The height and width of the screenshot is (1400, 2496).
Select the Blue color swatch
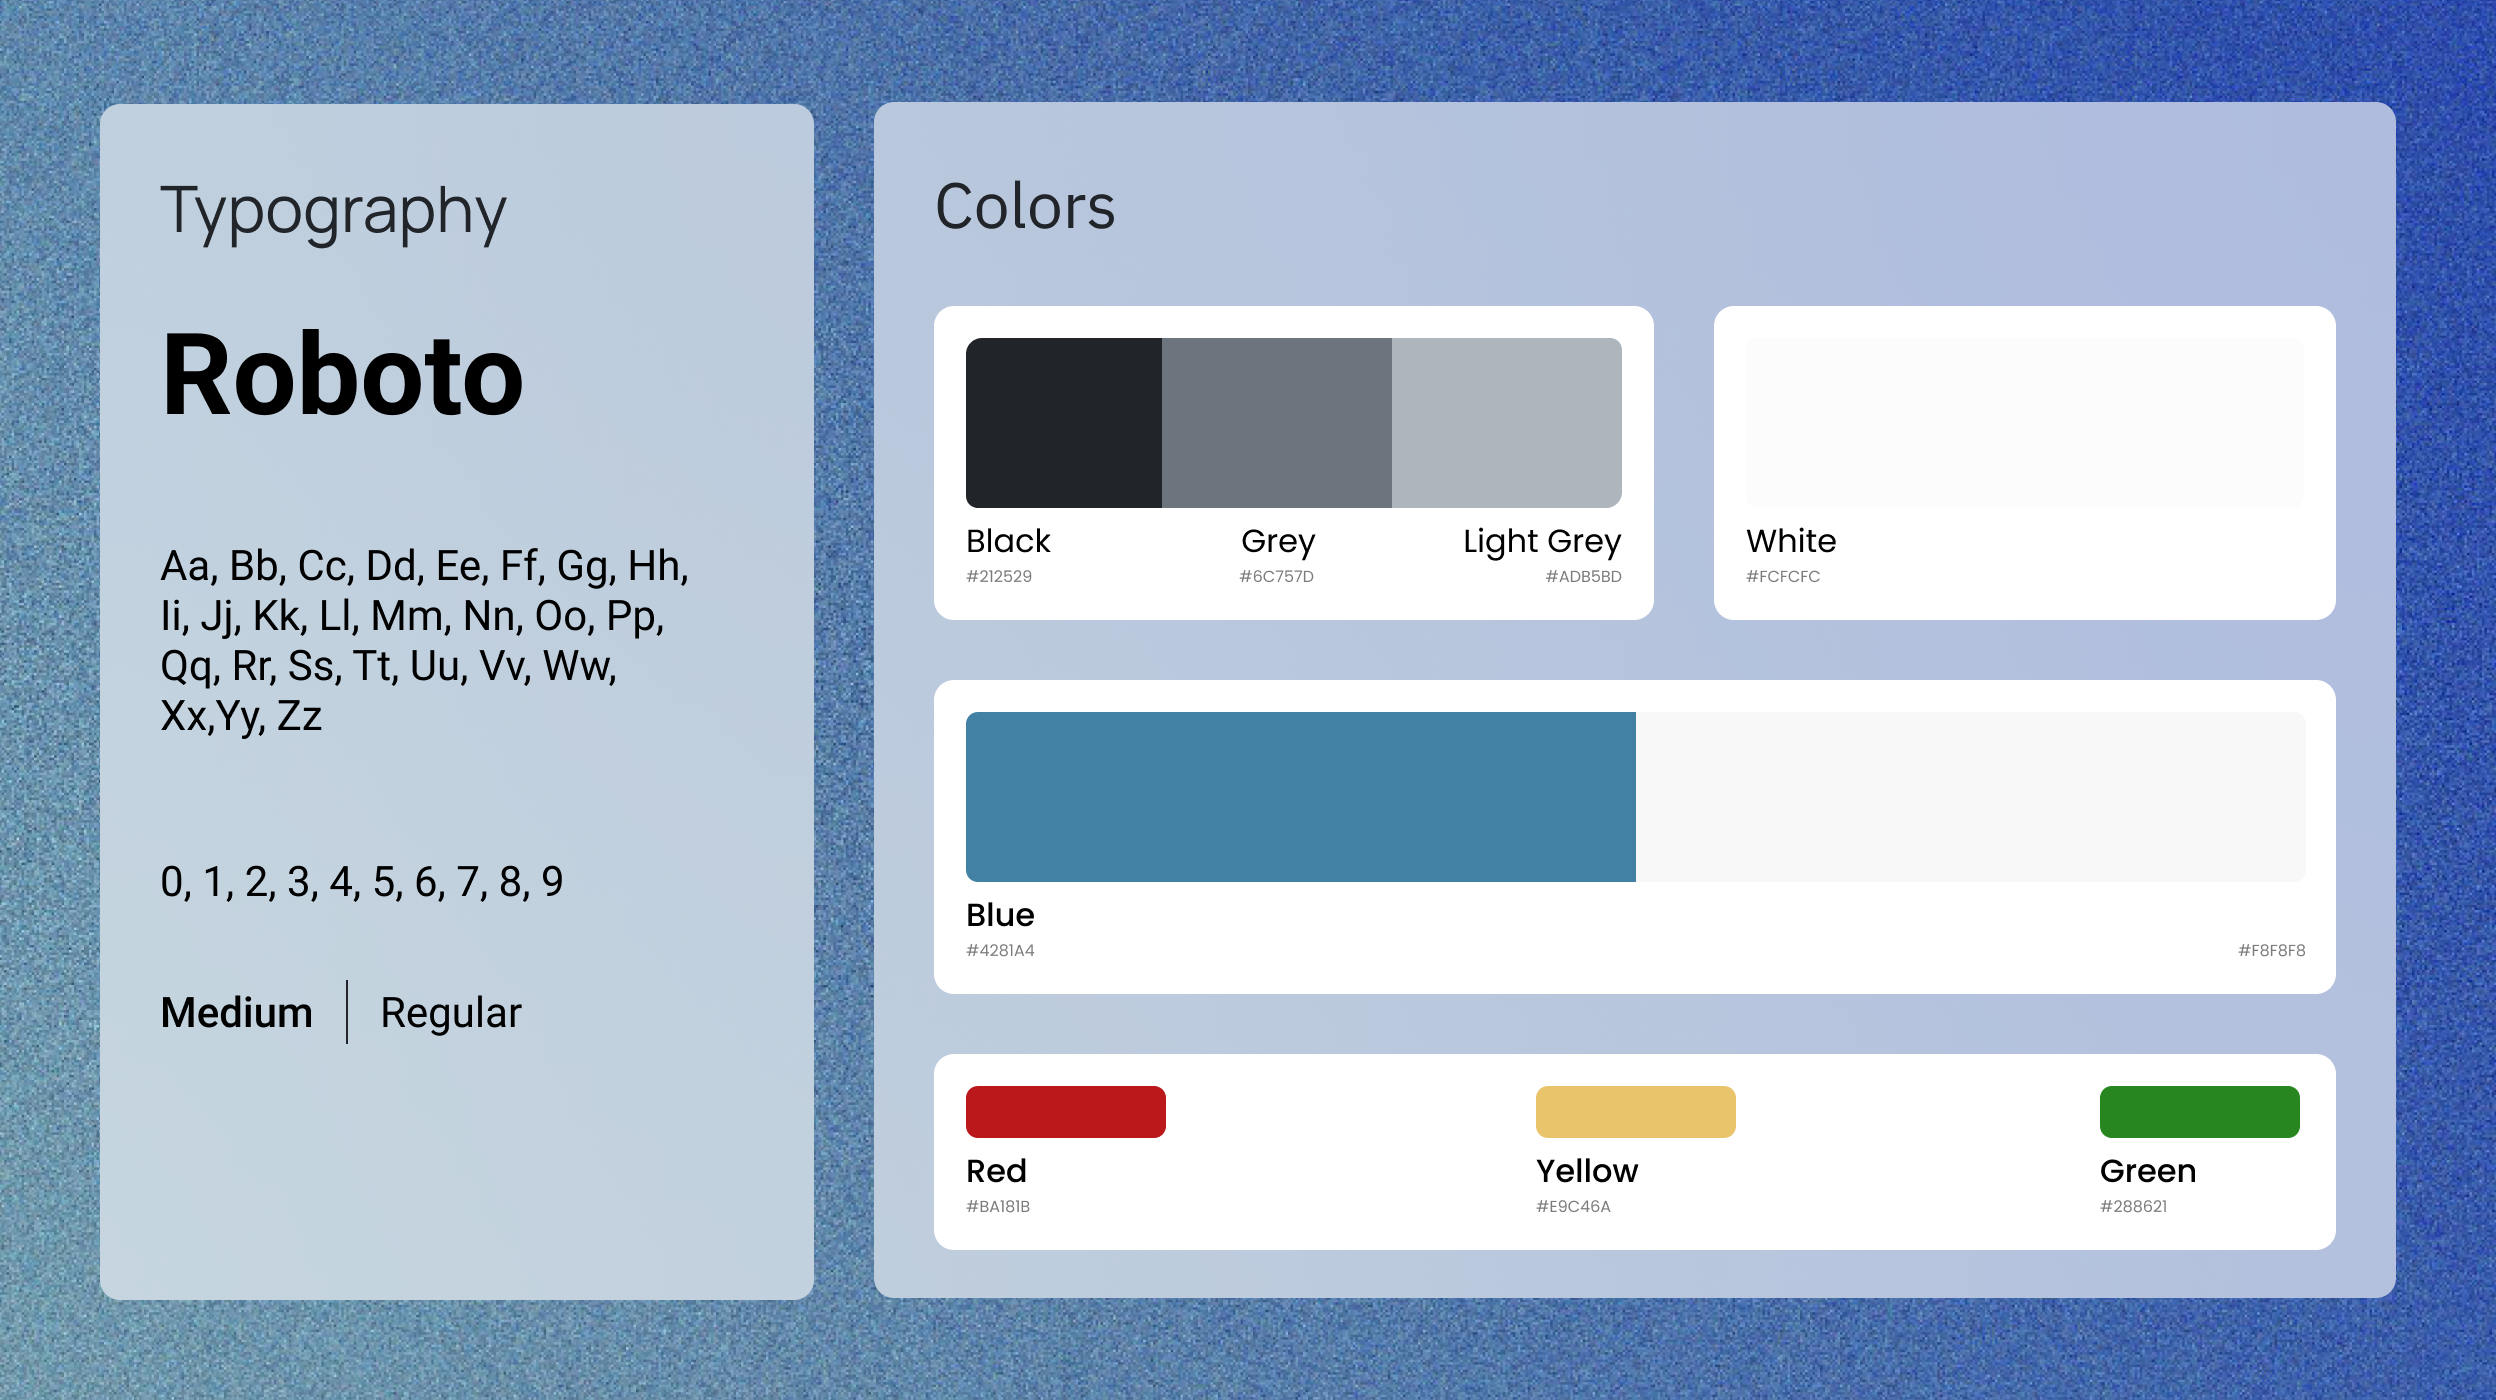click(x=1301, y=797)
